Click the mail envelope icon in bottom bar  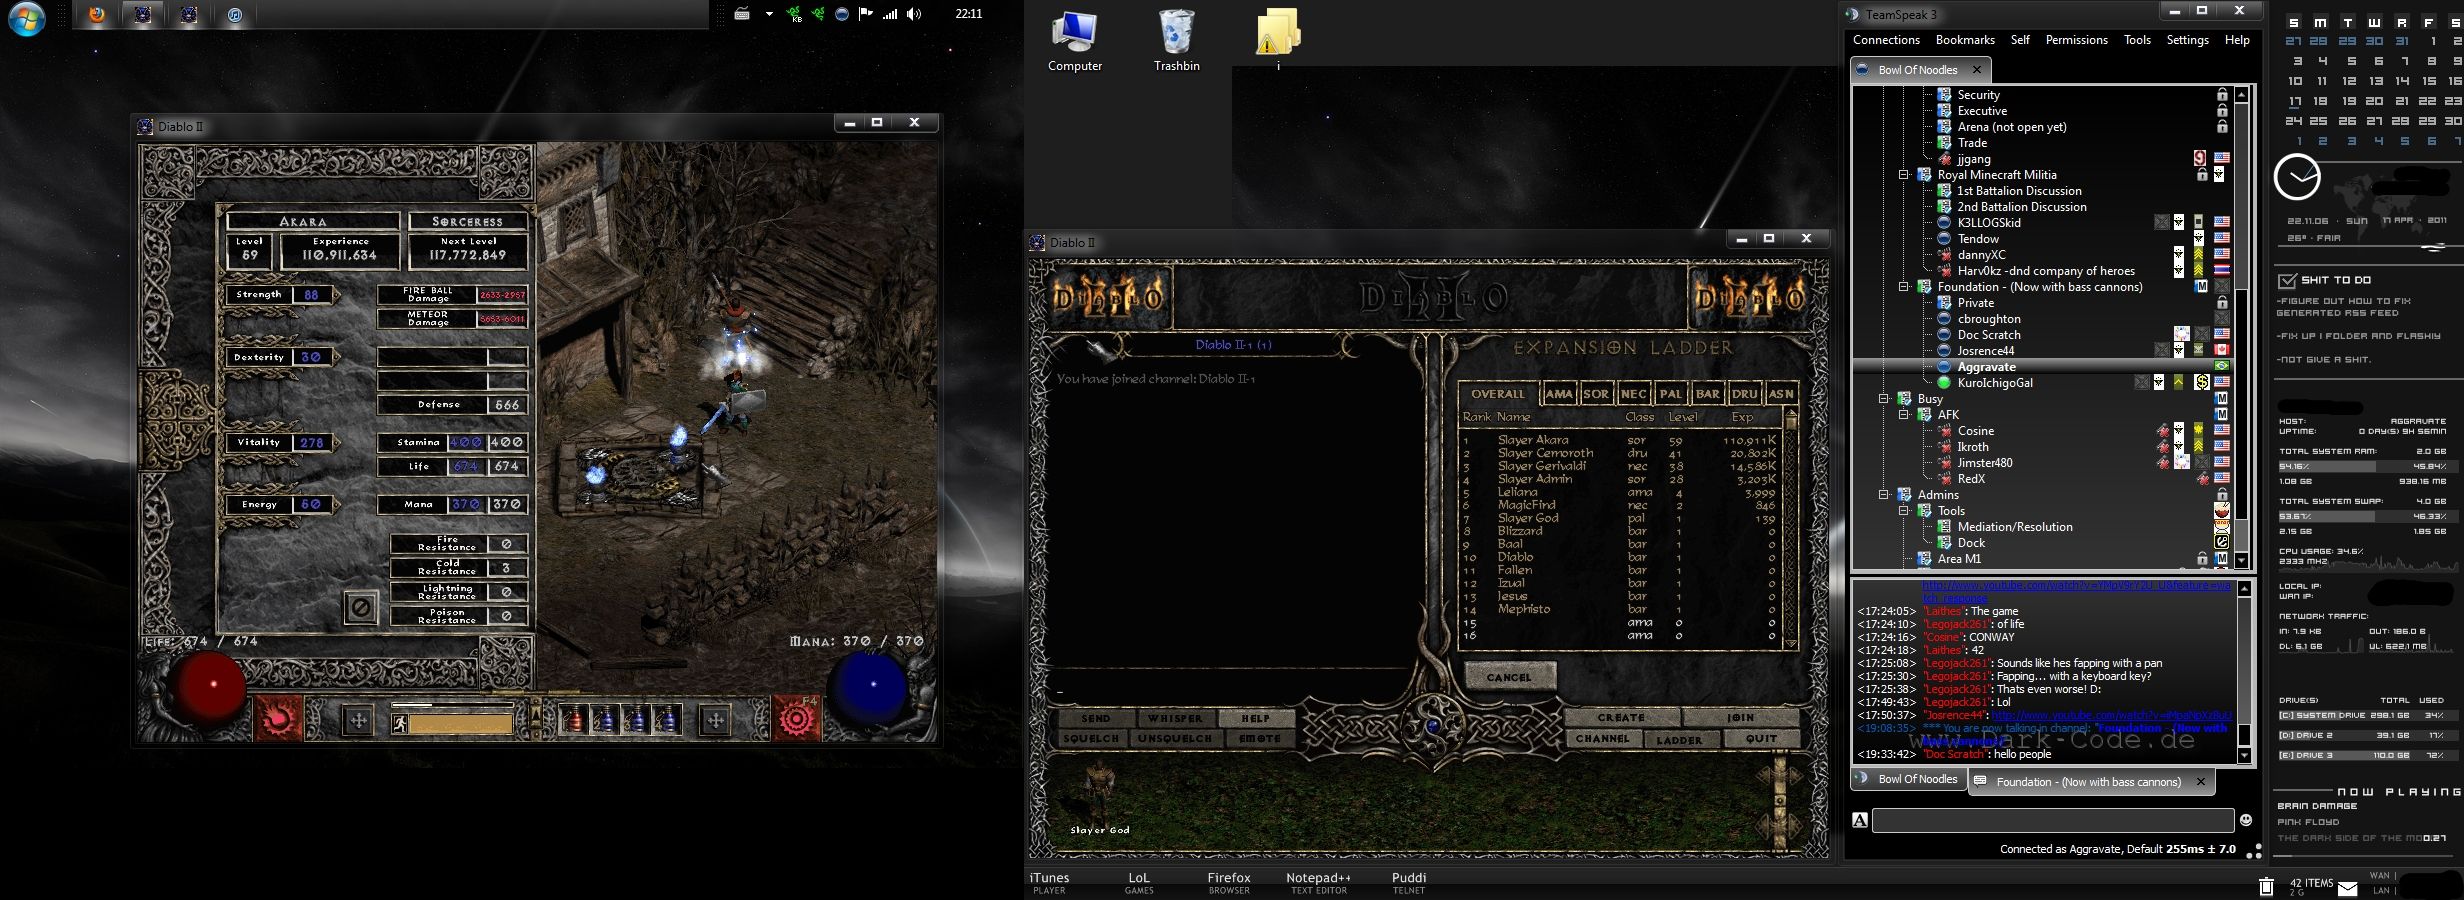(x=2348, y=888)
